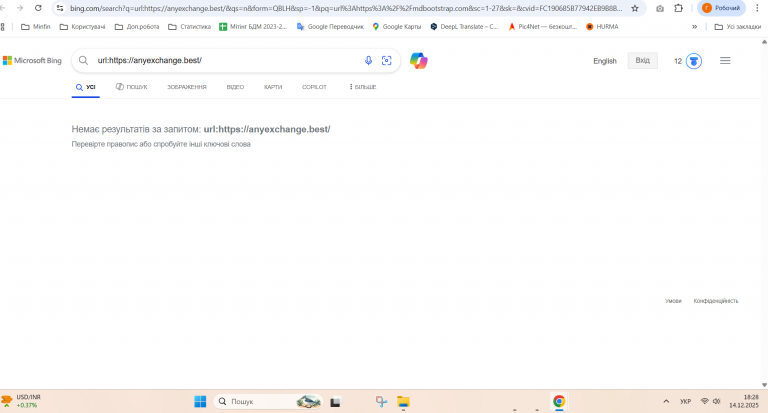Open the Chrome three-dot menu
This screenshot has width=768, height=413.
(x=757, y=8)
